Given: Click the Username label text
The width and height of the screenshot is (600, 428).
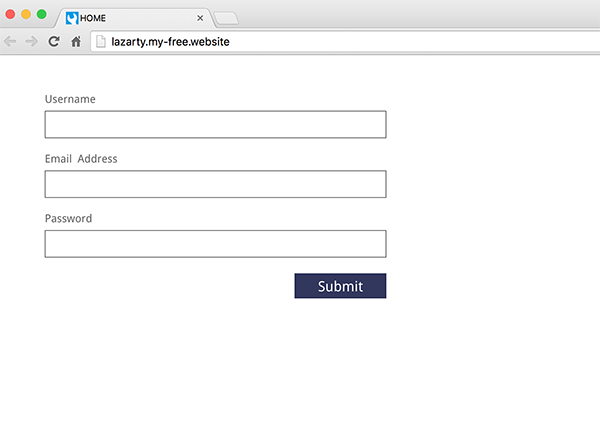Looking at the screenshot, I should coord(70,99).
